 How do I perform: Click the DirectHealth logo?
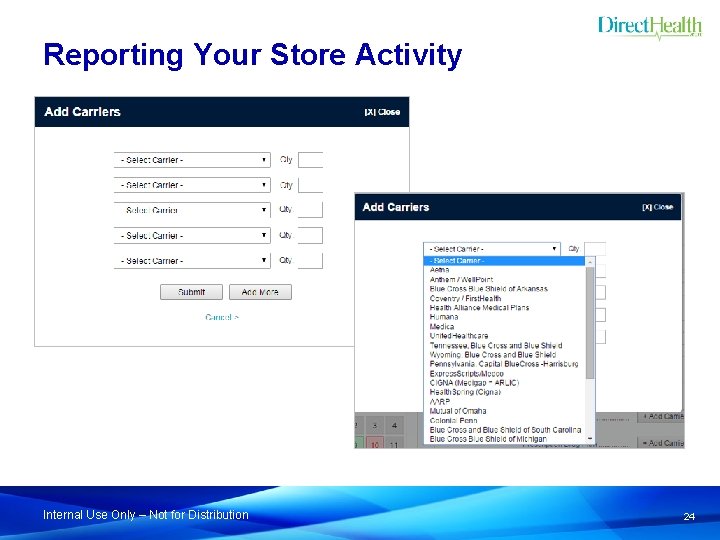tap(650, 28)
